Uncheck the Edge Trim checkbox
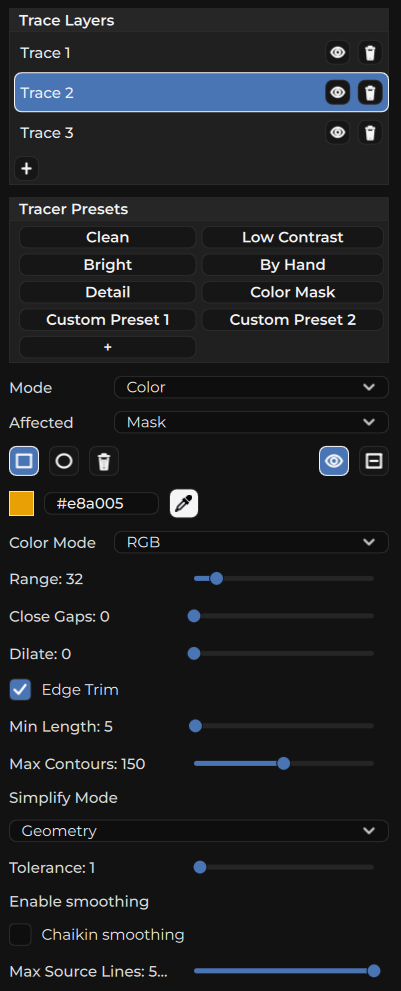This screenshot has height=991, width=401. 20,690
